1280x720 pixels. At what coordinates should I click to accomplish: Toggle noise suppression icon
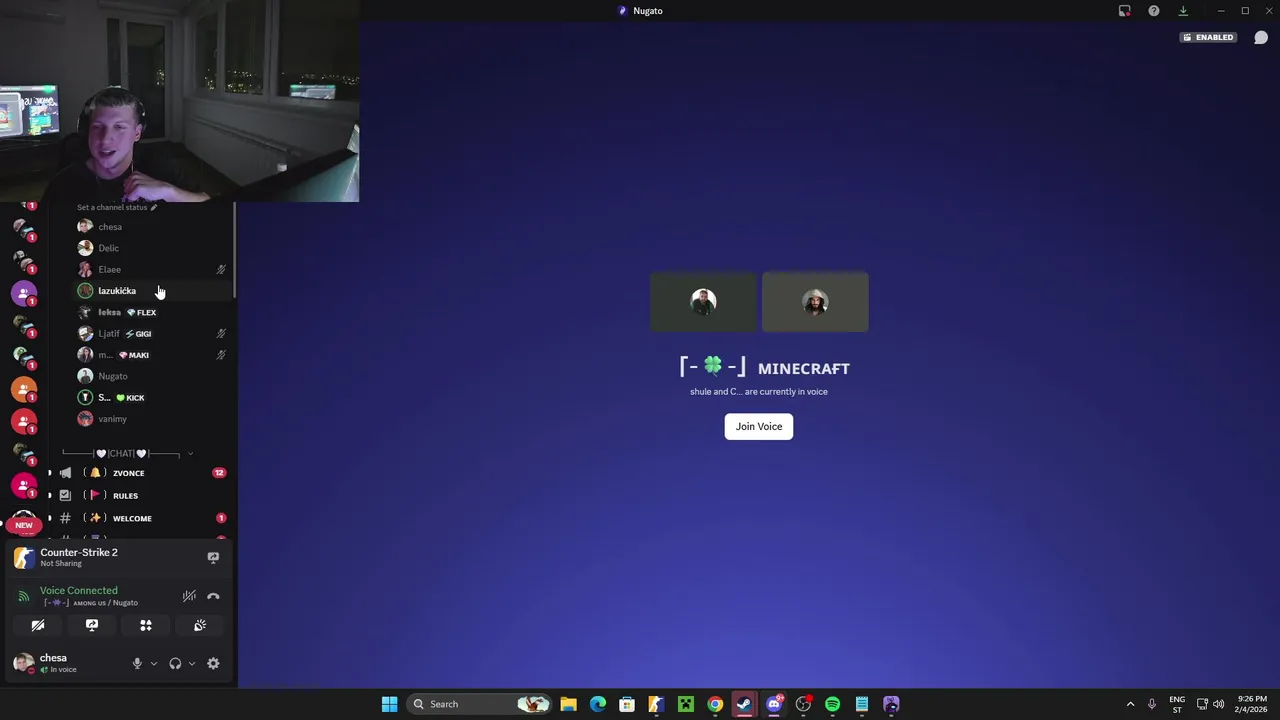pos(189,597)
